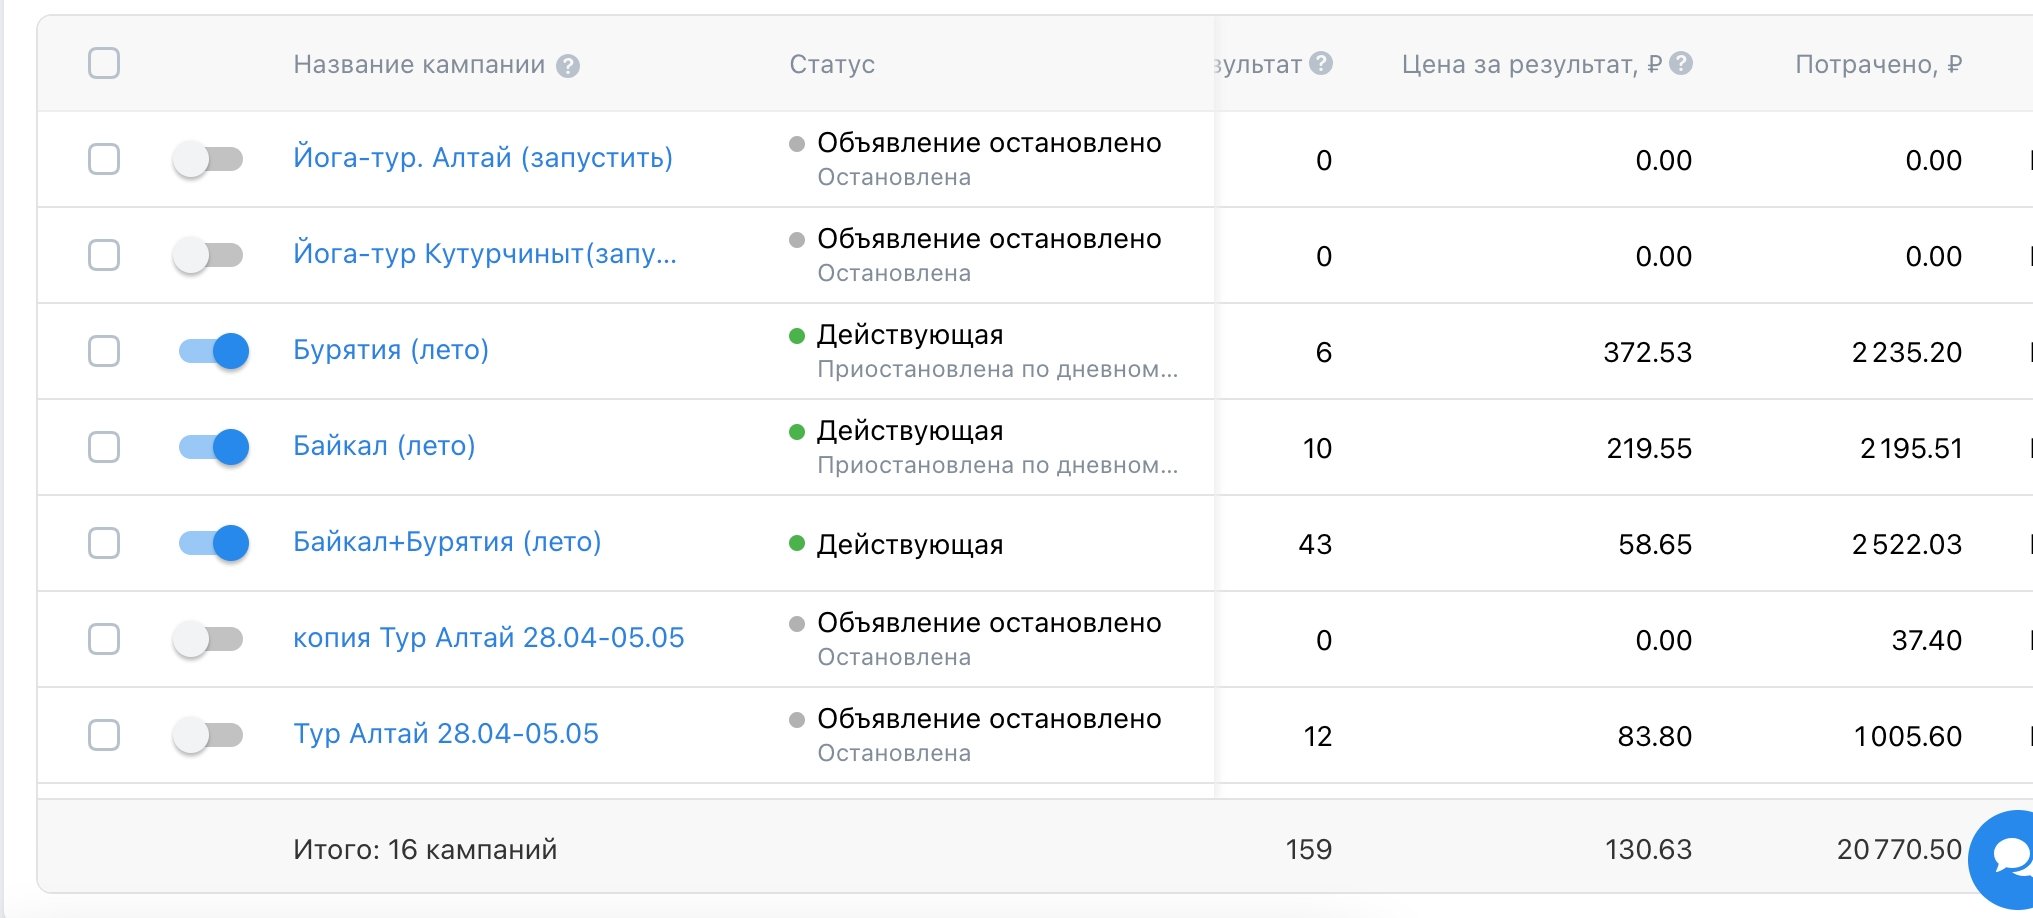The image size is (2033, 918).
Task: Select checkbox for Тур Алтай 28.04-05.05 row
Action: (x=104, y=735)
